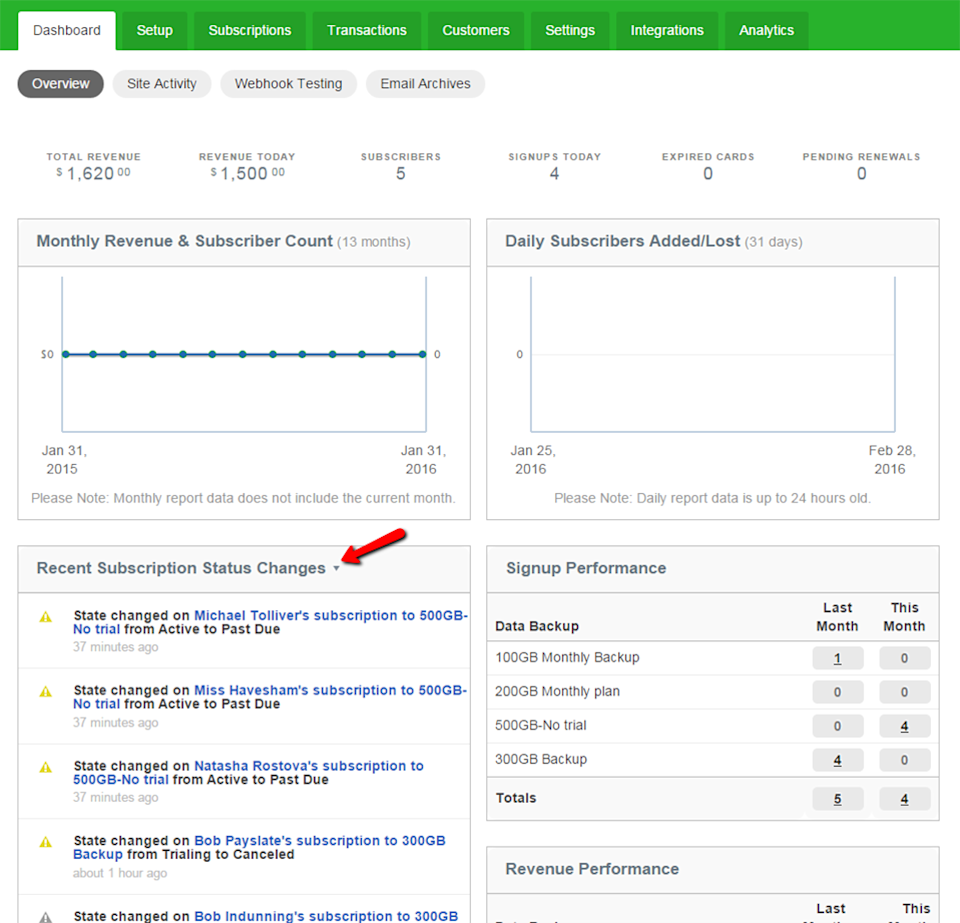Click 100GB Monthly Backup Last Month count 1

838,659
